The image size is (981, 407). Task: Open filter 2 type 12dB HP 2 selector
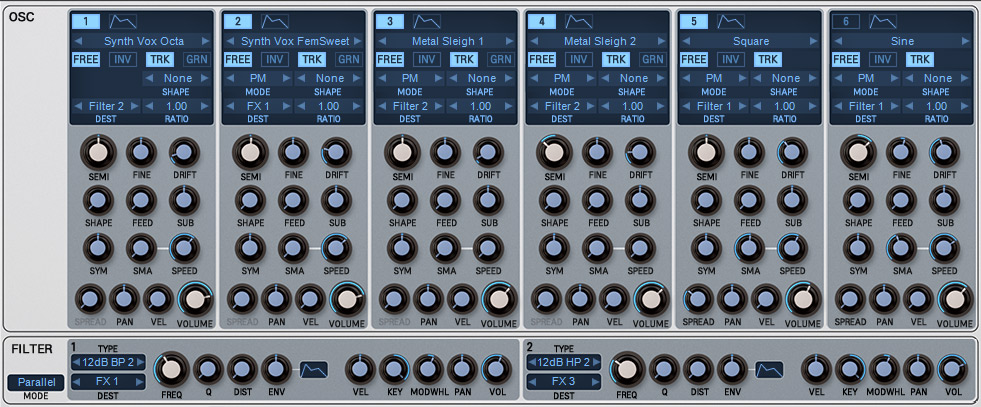coord(565,362)
